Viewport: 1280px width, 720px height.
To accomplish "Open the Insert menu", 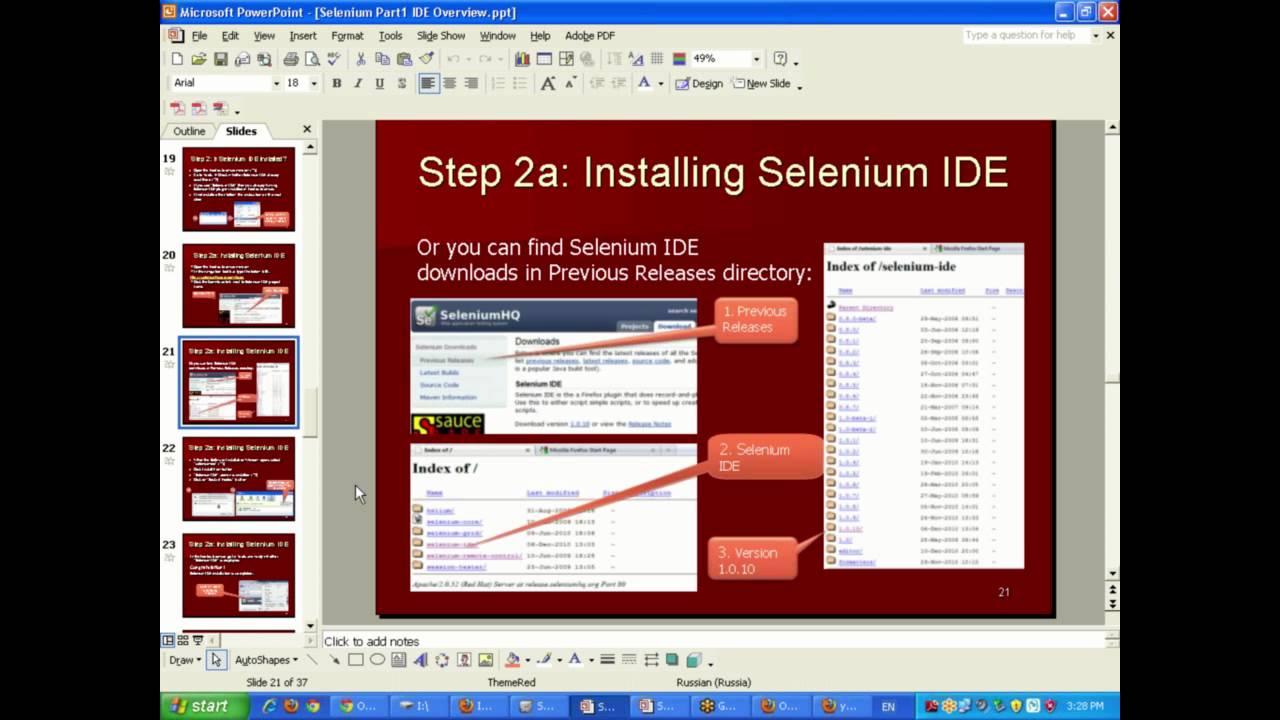I will (302, 36).
